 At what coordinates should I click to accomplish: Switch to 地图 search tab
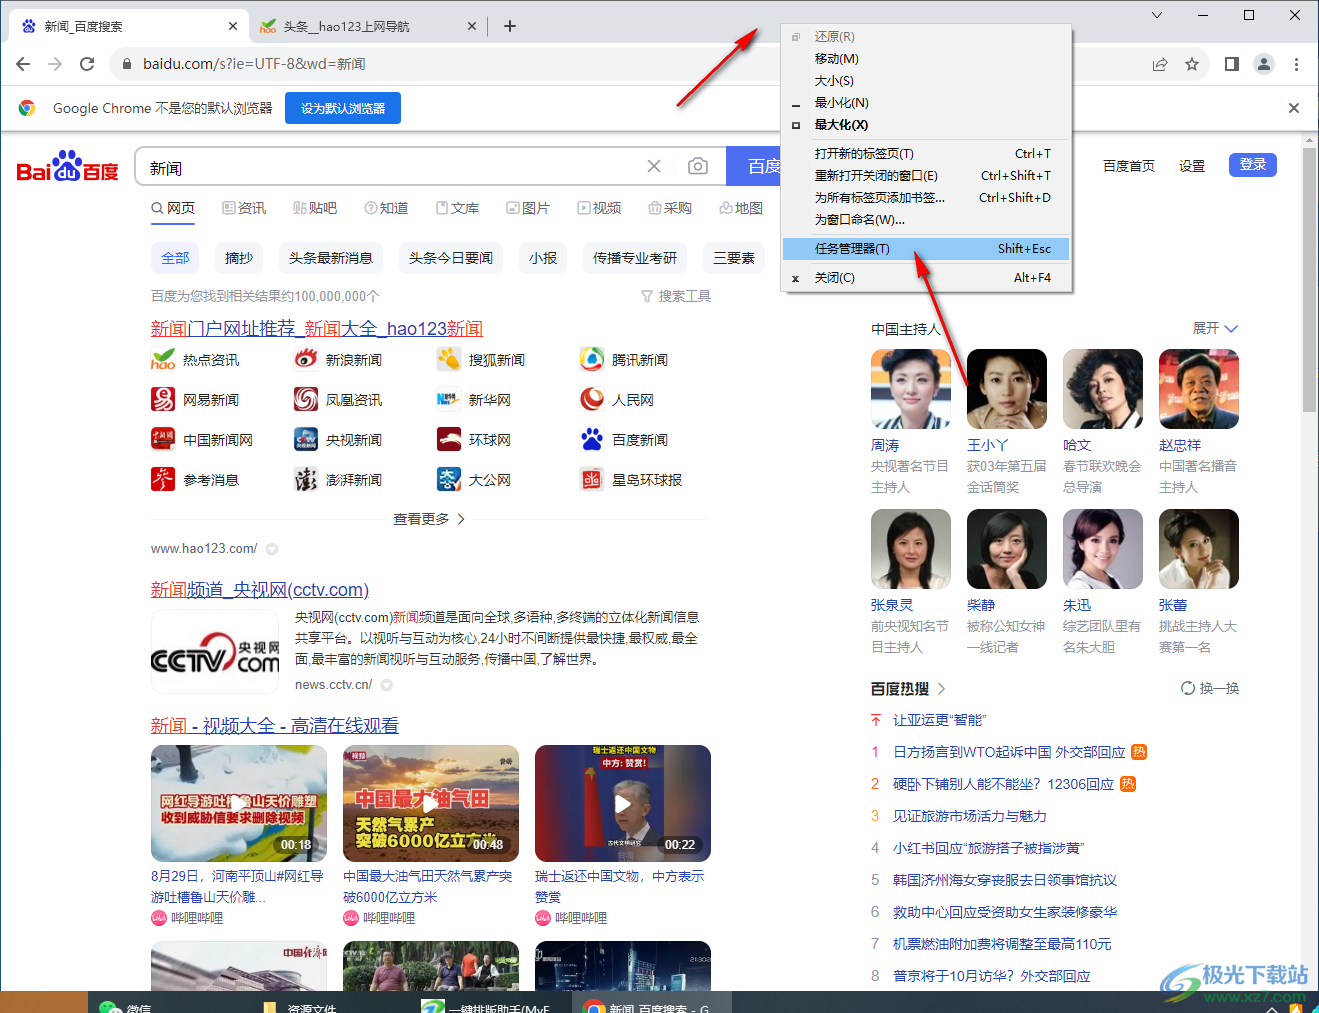(741, 208)
